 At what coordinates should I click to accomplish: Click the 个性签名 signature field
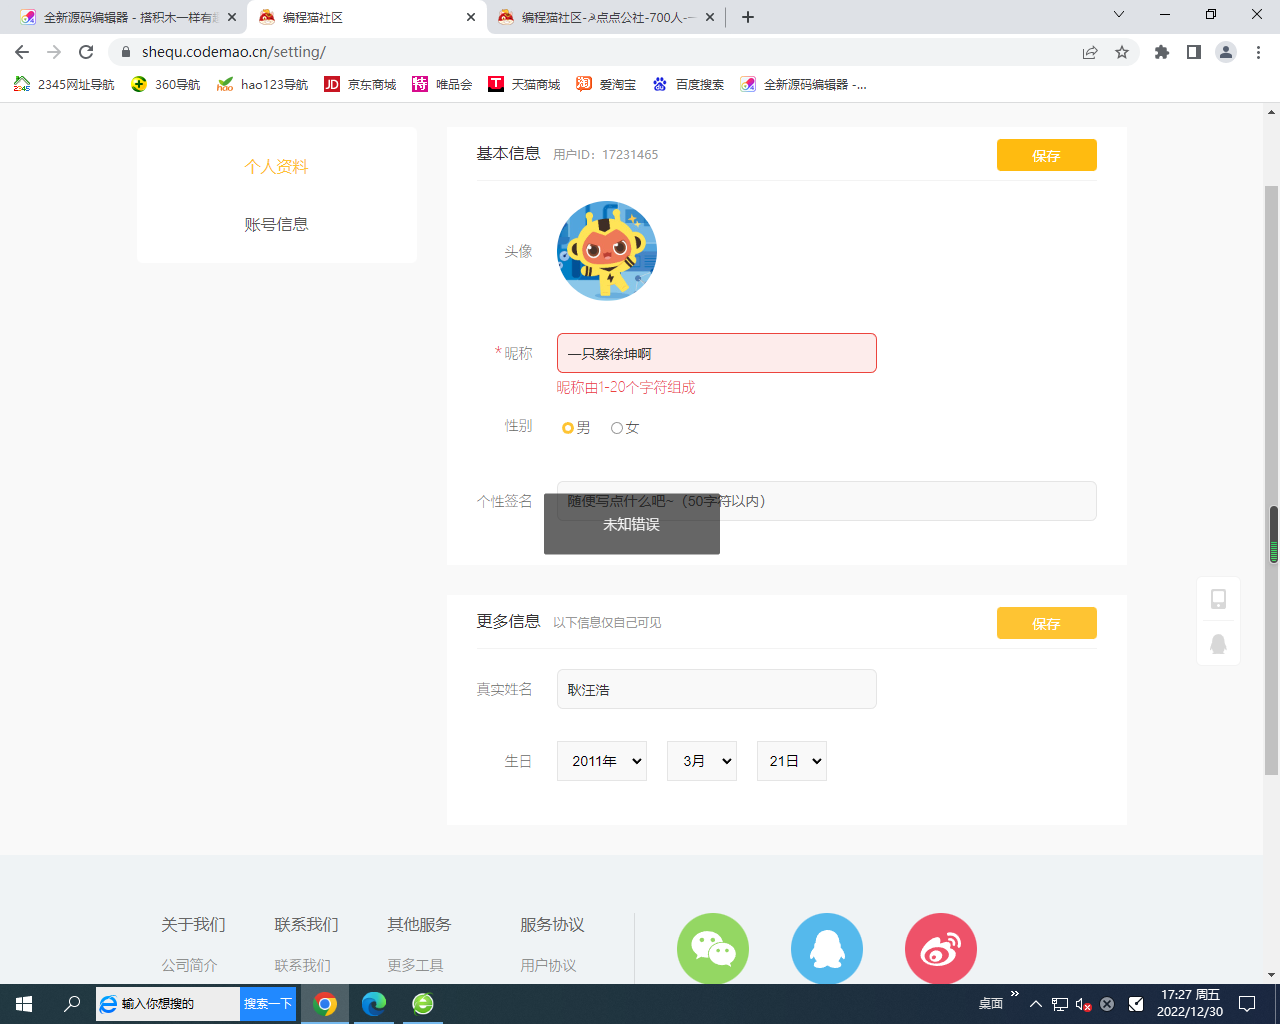point(827,501)
